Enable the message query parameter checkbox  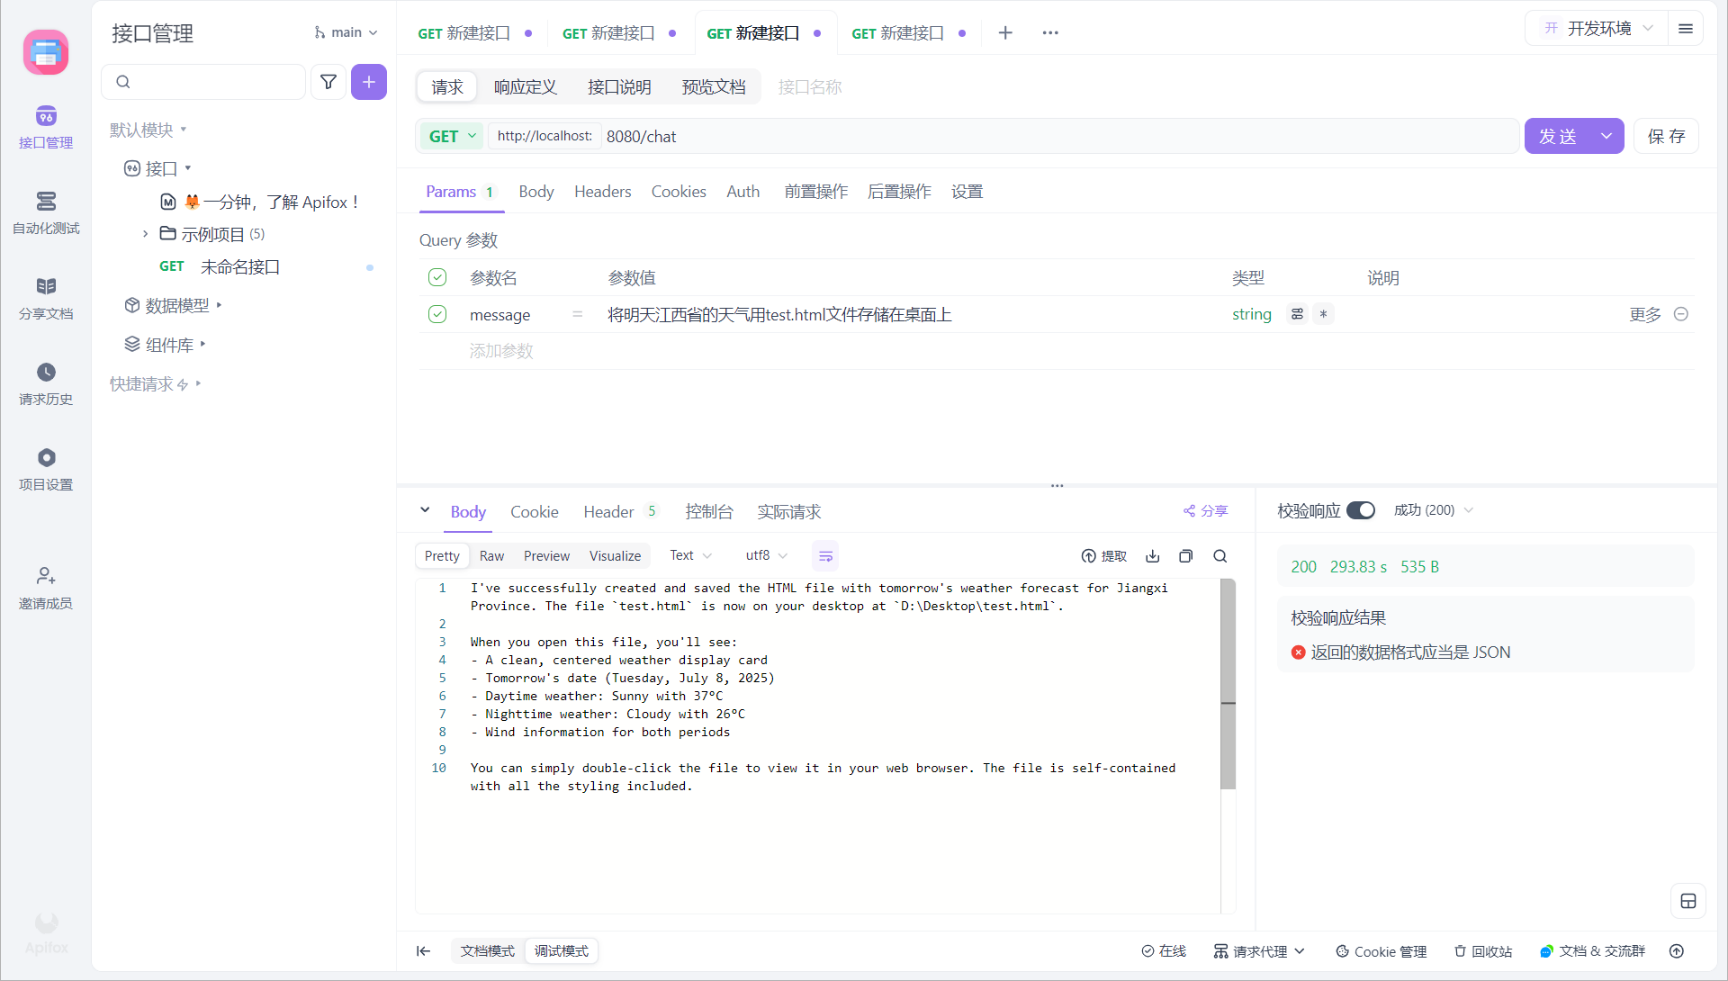point(437,314)
